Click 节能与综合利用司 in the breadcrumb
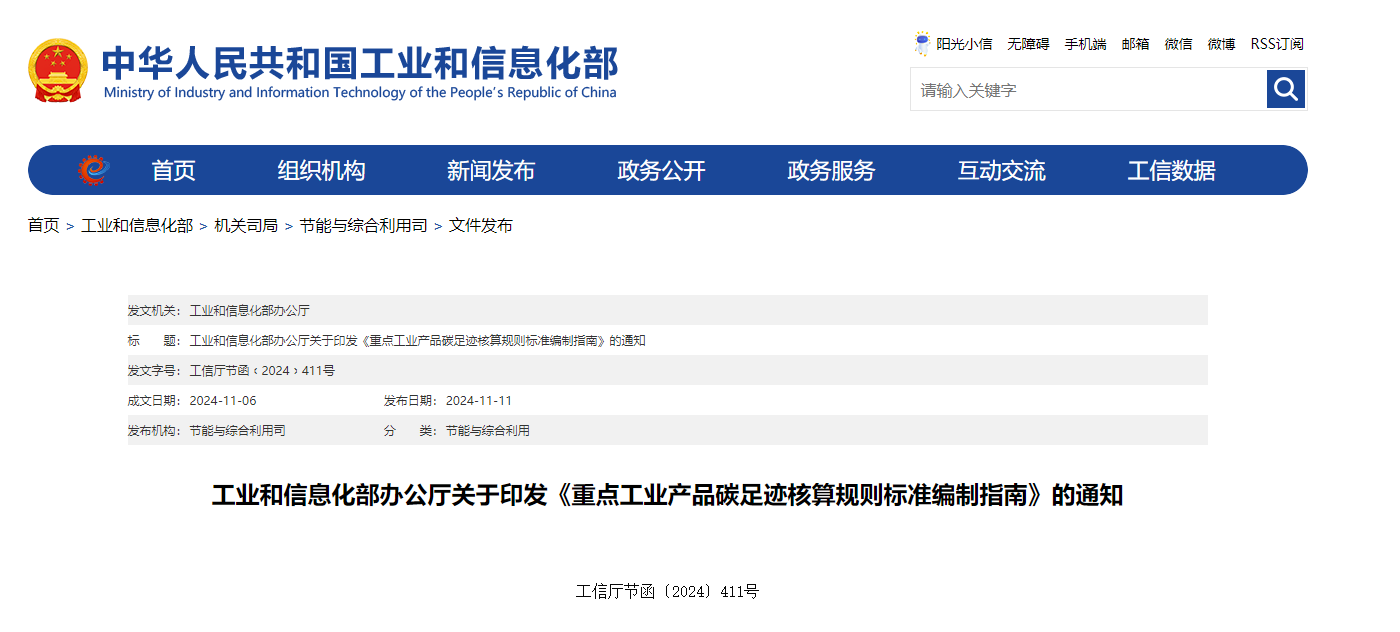Image resolution: width=1400 pixels, height=632 pixels. [x=363, y=226]
